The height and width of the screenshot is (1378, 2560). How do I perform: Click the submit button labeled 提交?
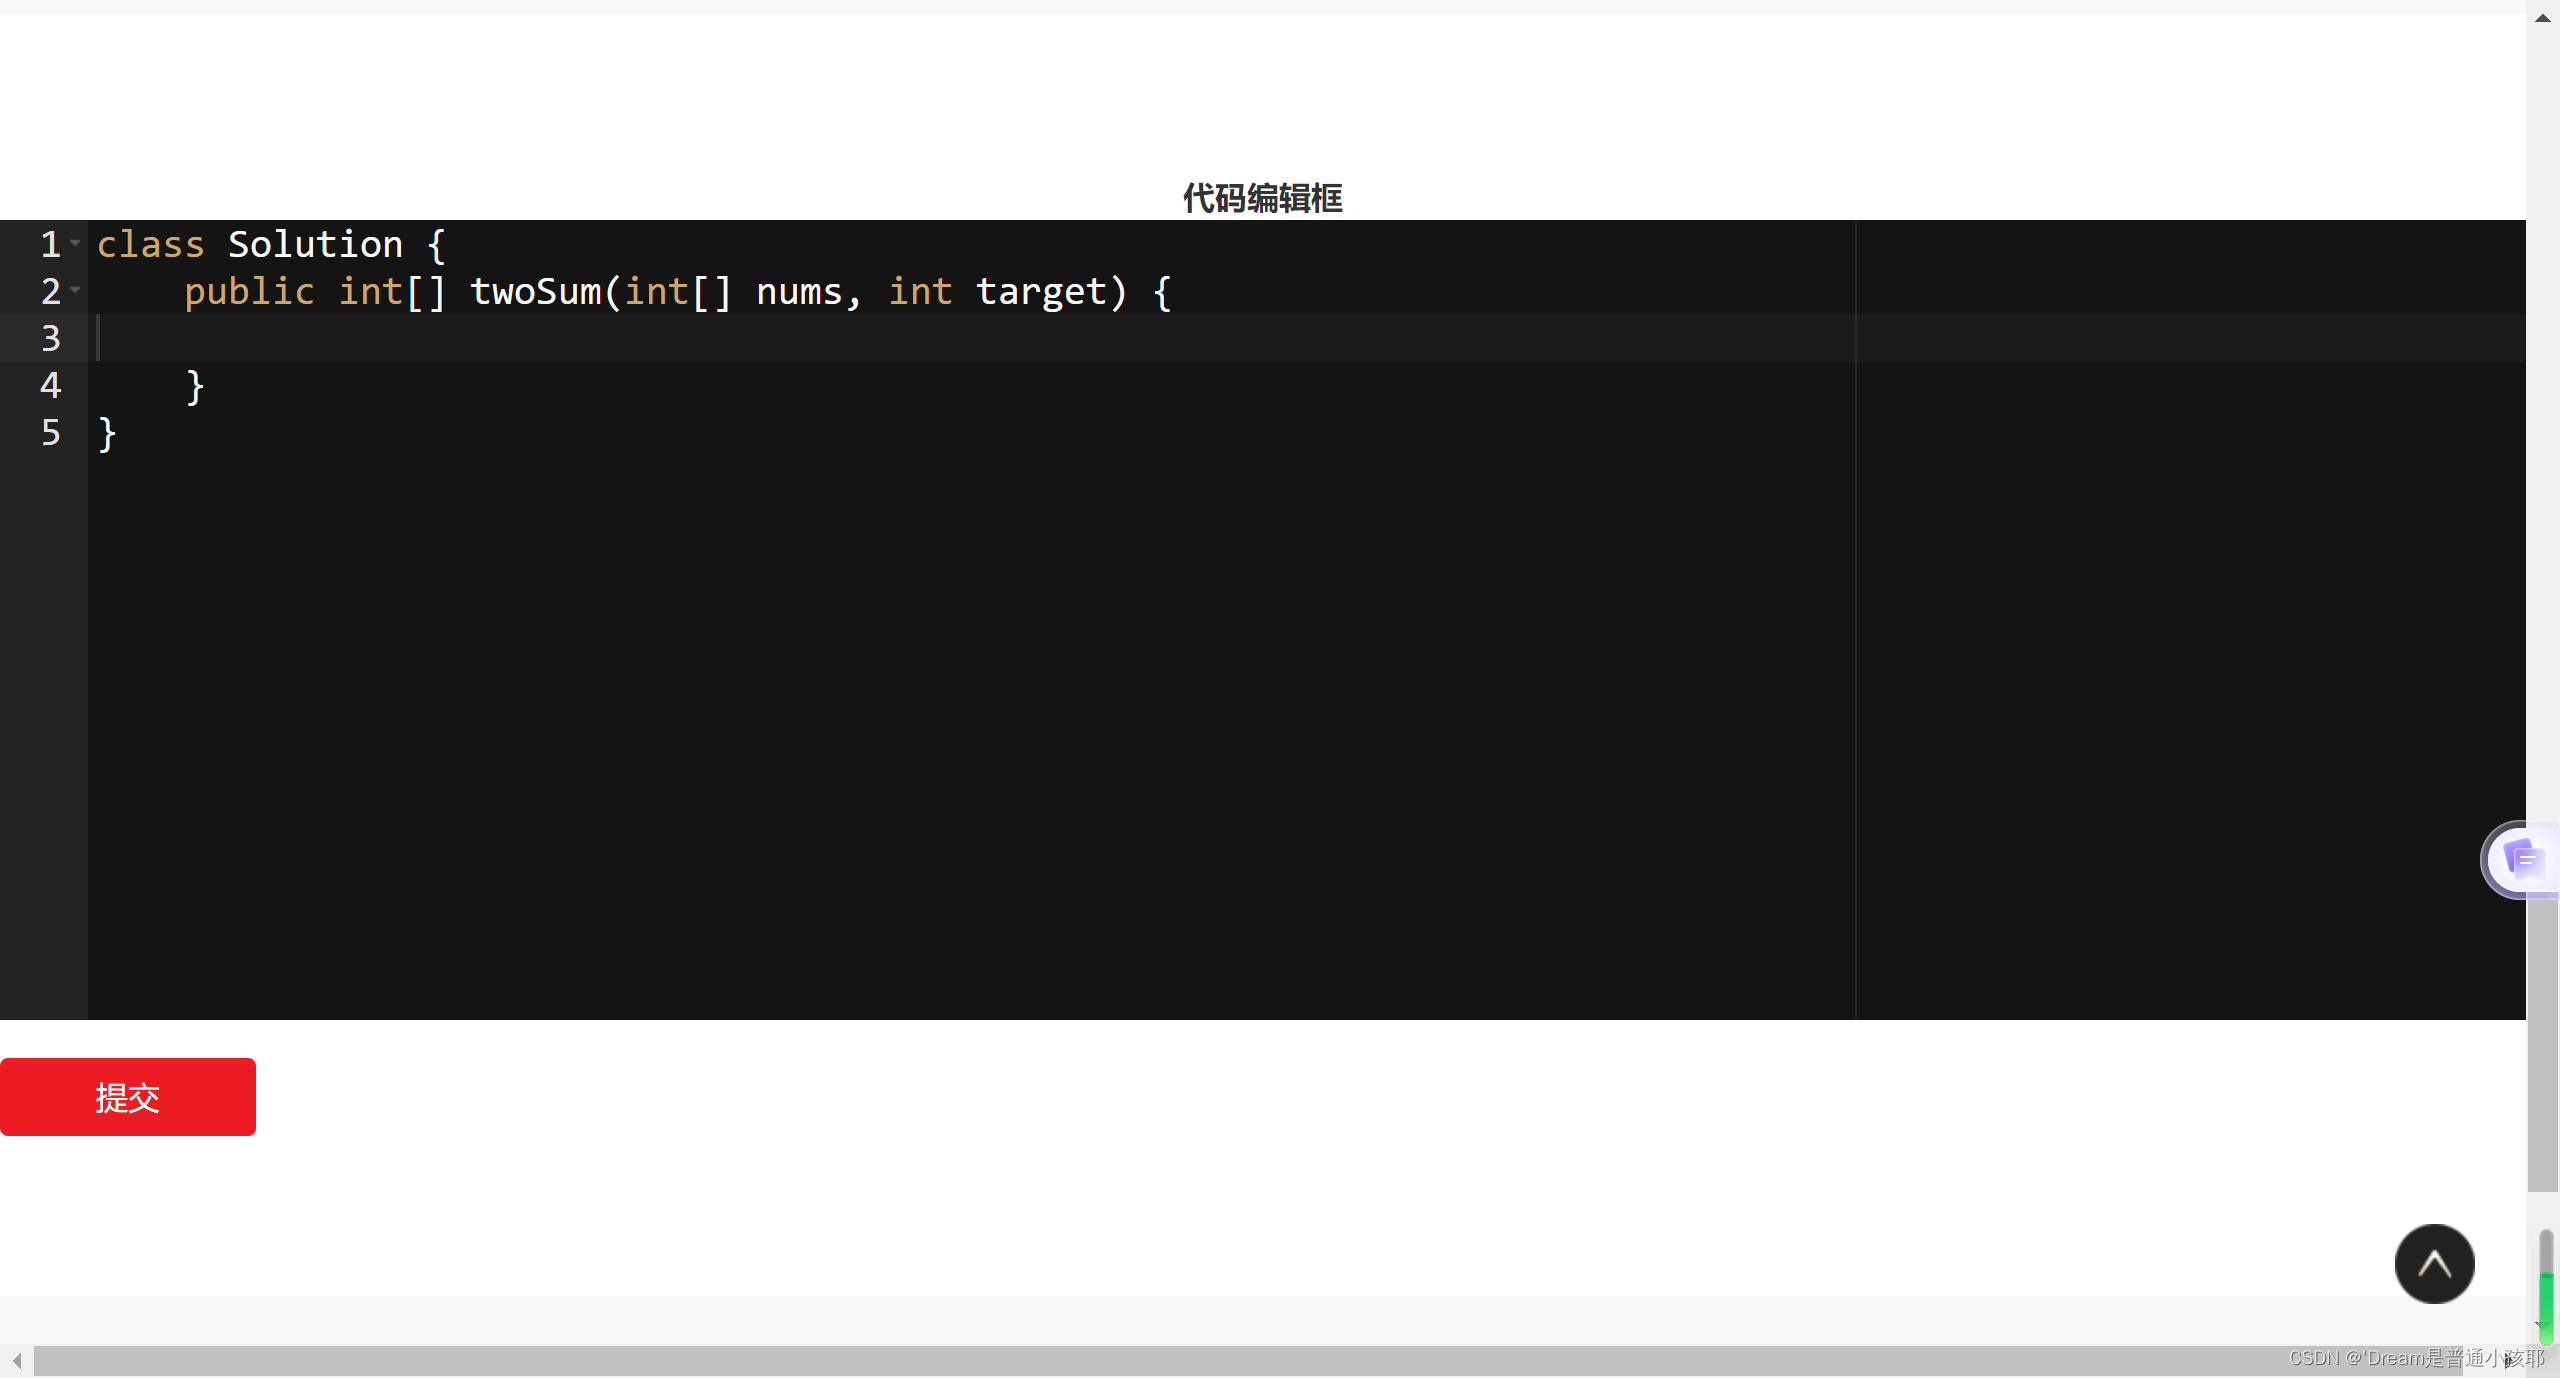[127, 1096]
